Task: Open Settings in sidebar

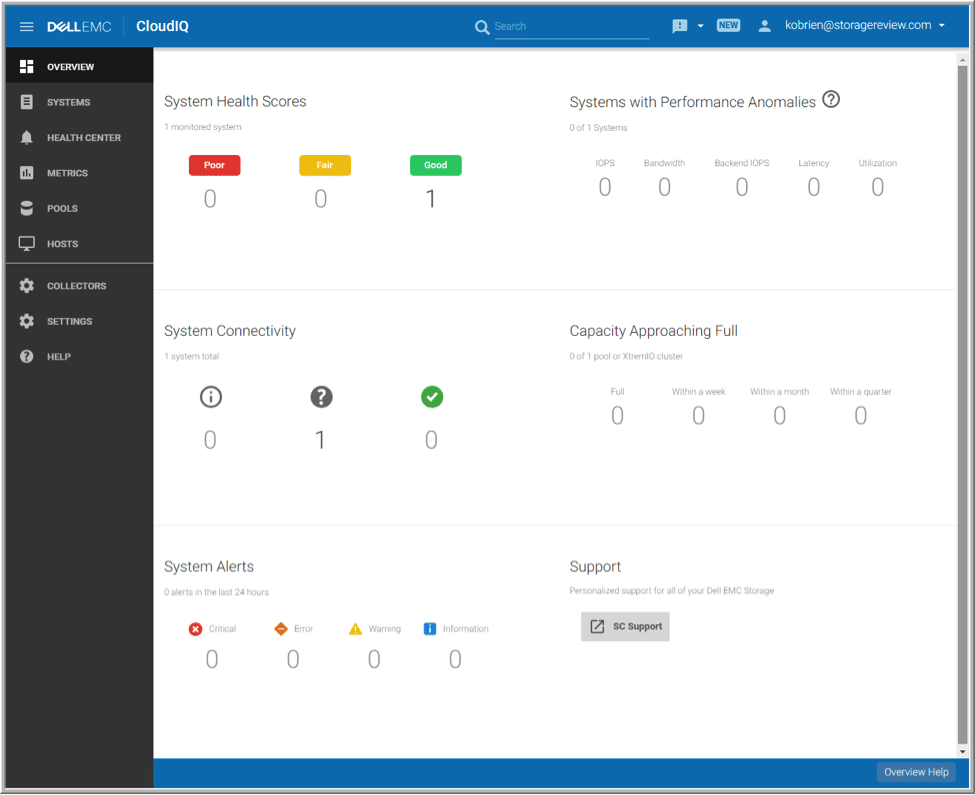Action: tap(80, 321)
